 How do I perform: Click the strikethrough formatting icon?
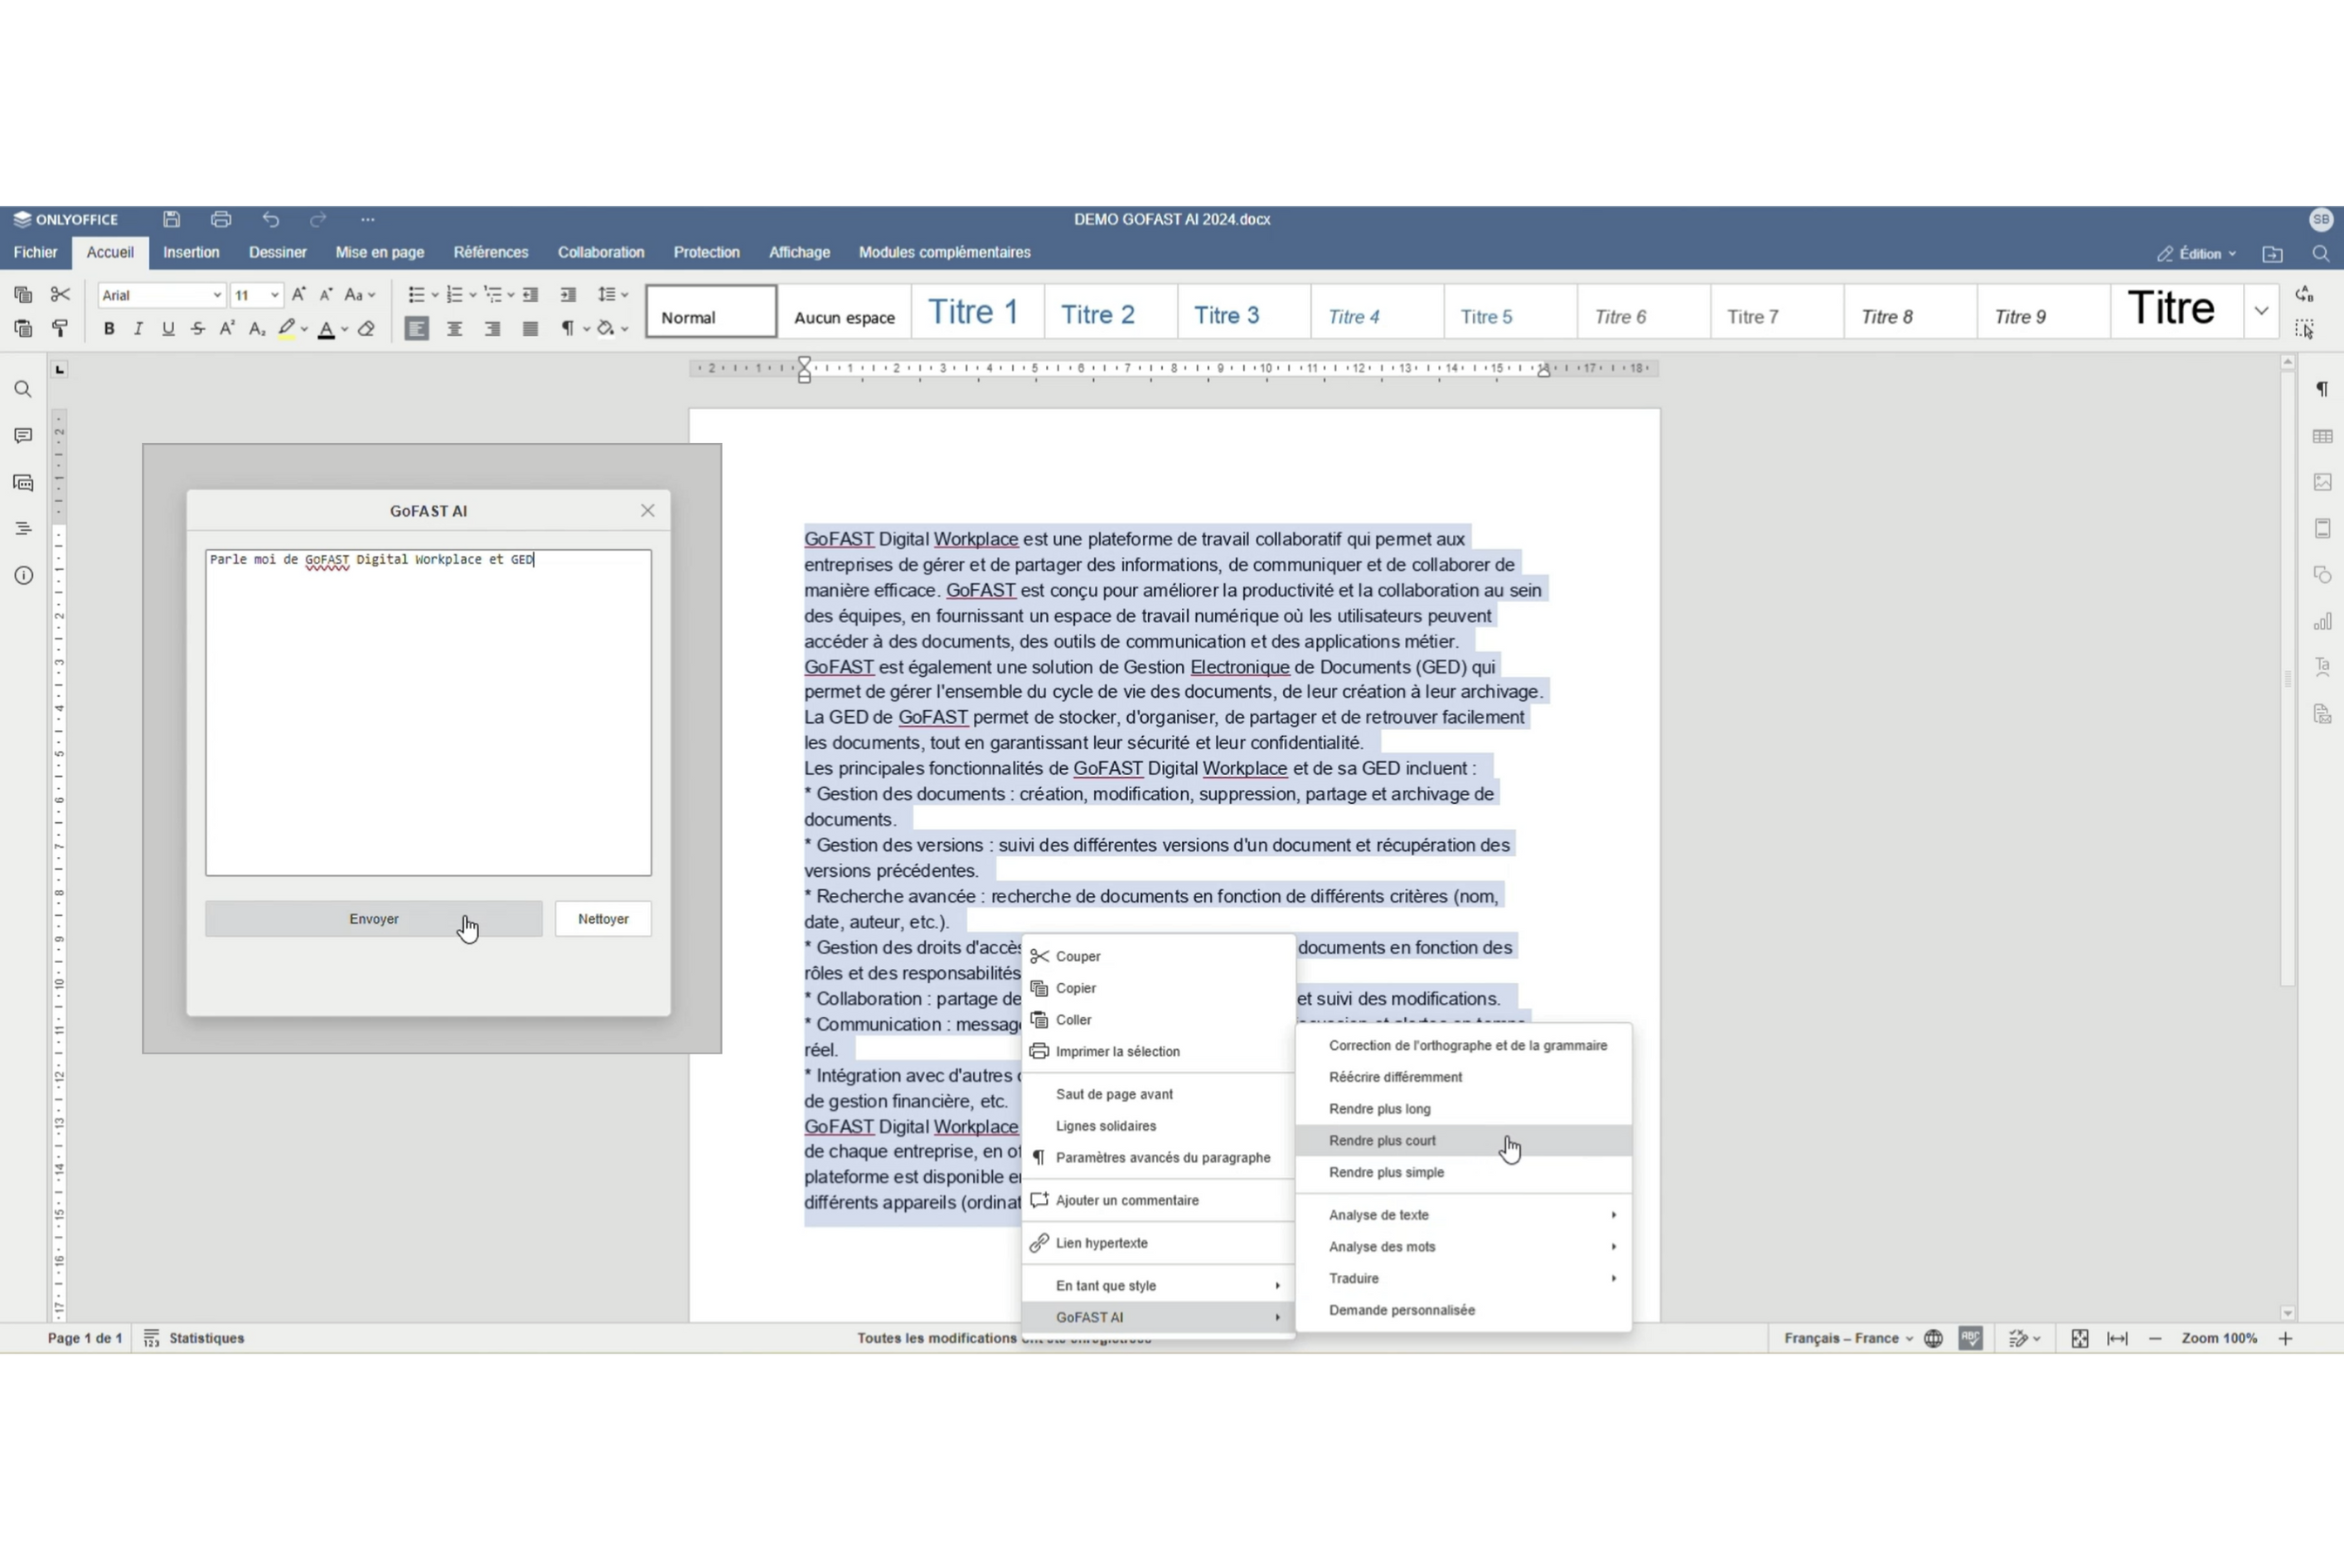pos(197,328)
